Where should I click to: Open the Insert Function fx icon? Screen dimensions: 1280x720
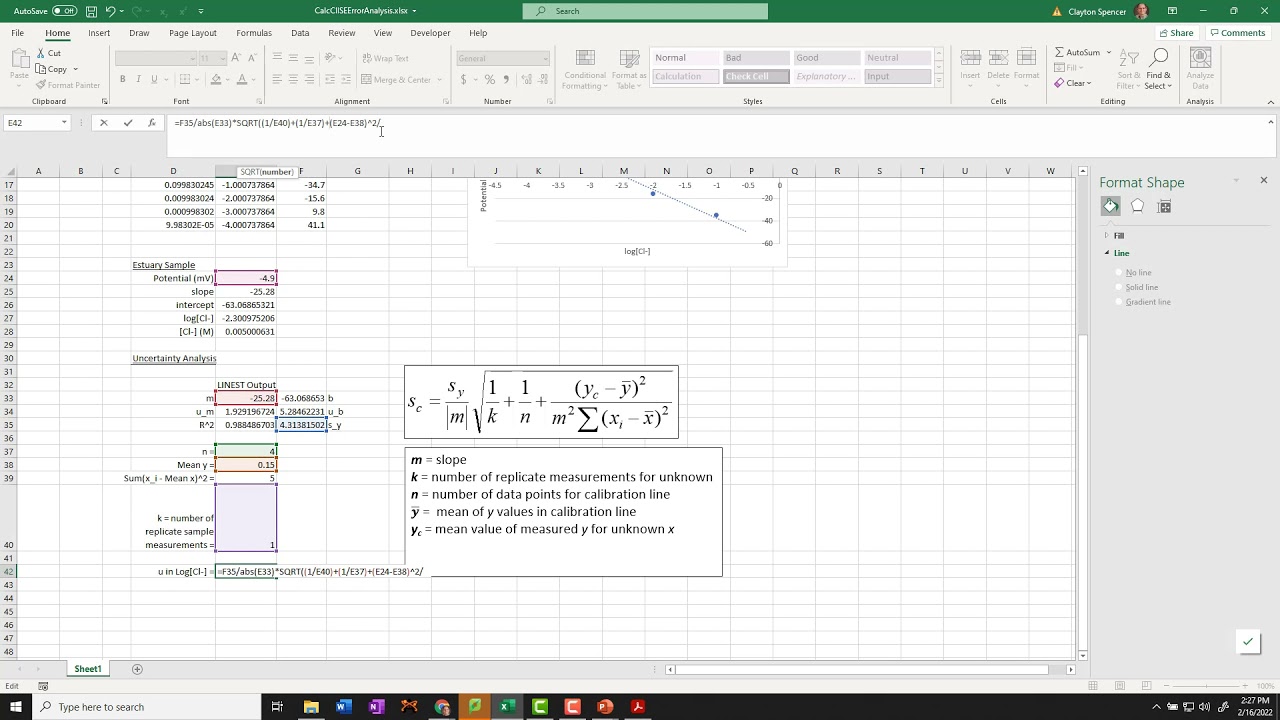[x=152, y=123]
